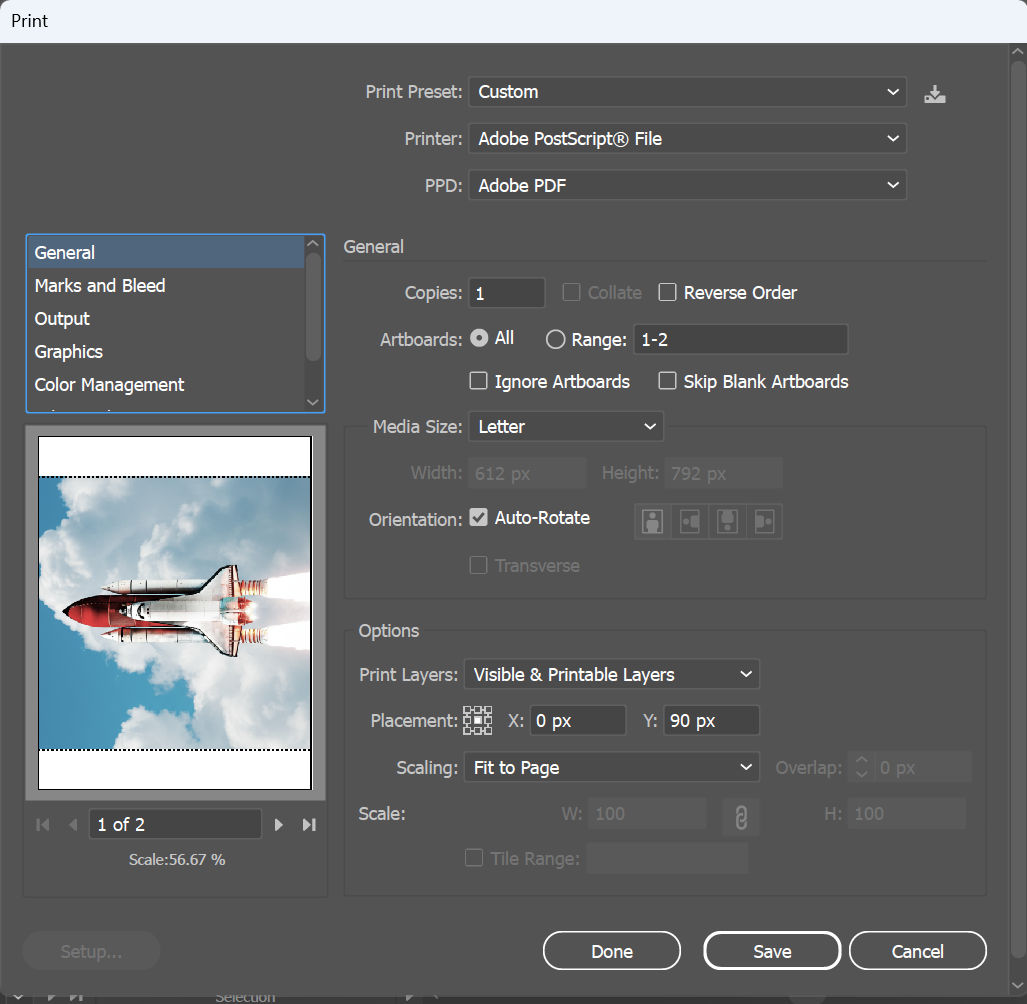Open the PPD dropdown
The width and height of the screenshot is (1027, 1004).
687,185
